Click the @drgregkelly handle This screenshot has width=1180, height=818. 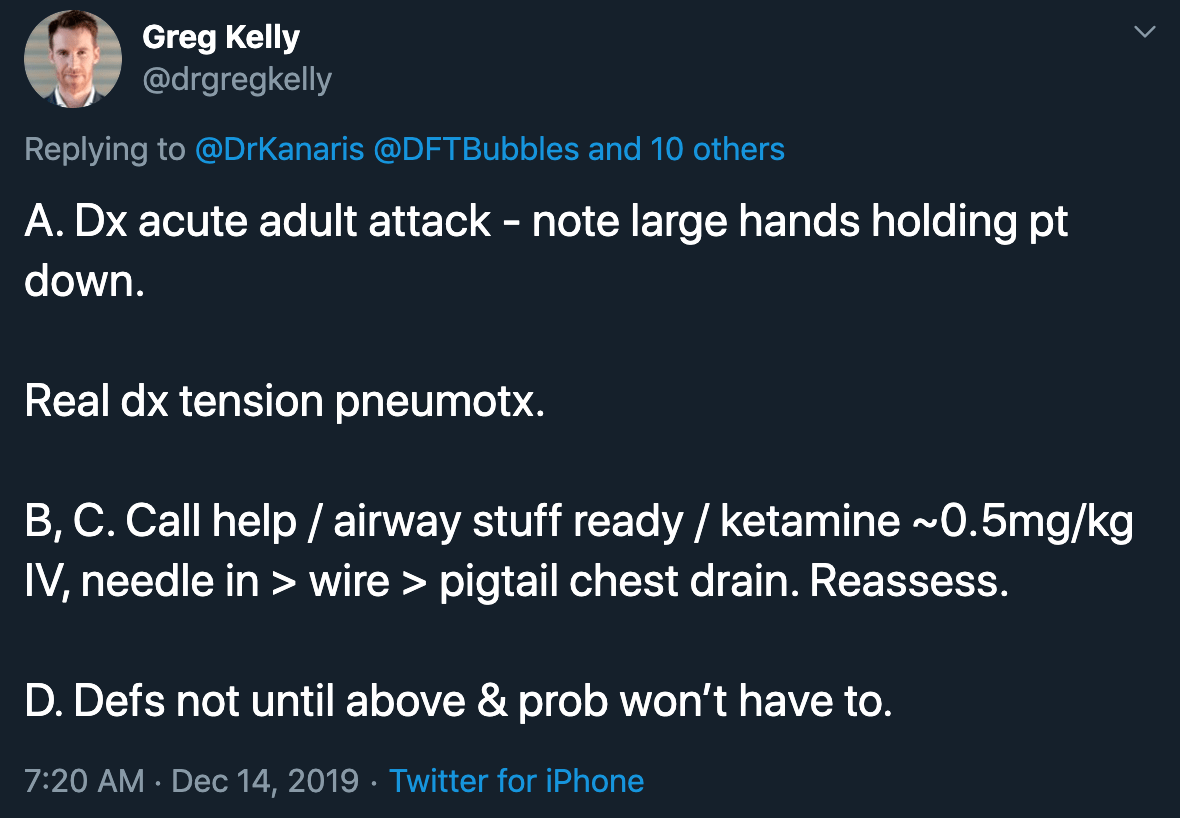[237, 79]
